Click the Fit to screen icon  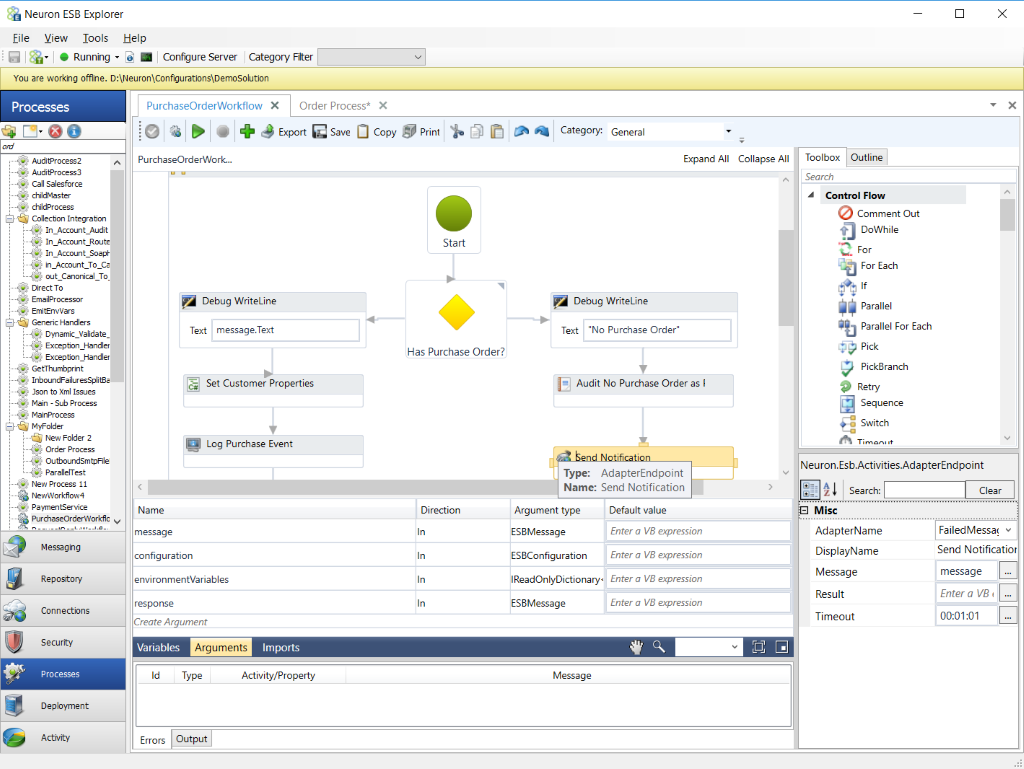tap(758, 647)
